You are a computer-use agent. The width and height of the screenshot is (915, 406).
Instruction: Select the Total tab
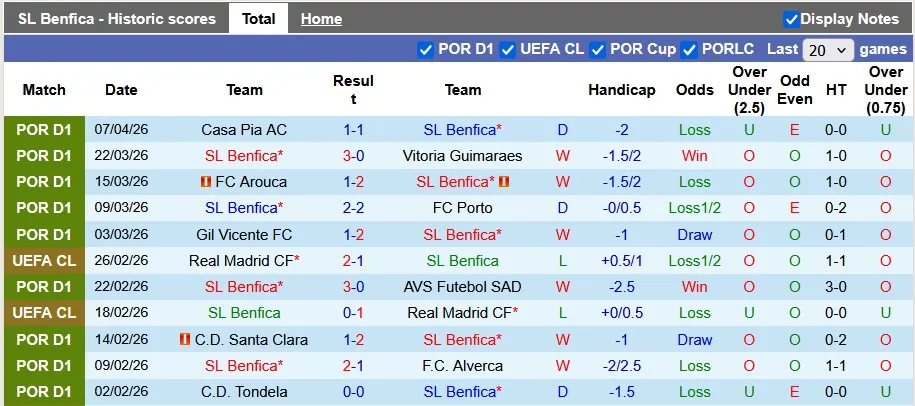tap(258, 19)
